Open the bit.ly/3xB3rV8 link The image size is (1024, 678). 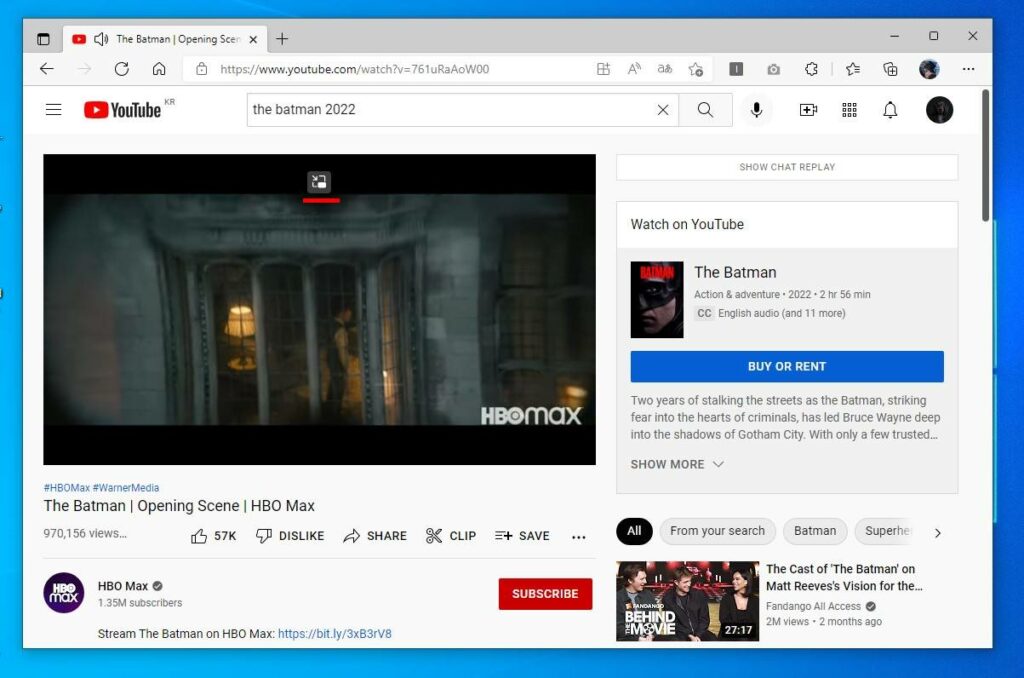tap(335, 634)
